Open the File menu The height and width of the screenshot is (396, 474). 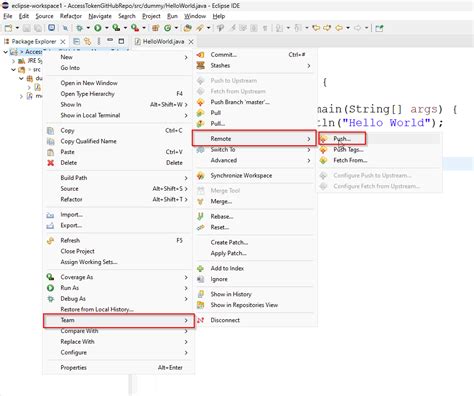click(8, 16)
